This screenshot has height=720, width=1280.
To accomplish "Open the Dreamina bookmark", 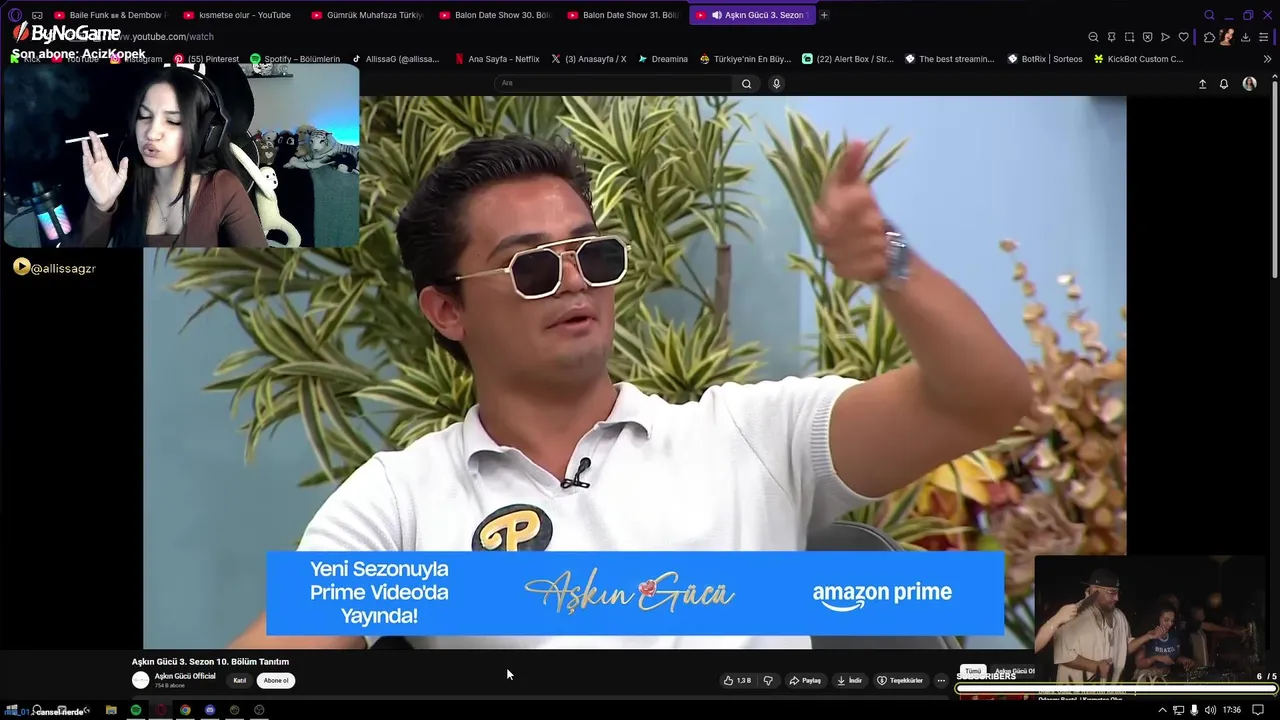I will 662,59.
